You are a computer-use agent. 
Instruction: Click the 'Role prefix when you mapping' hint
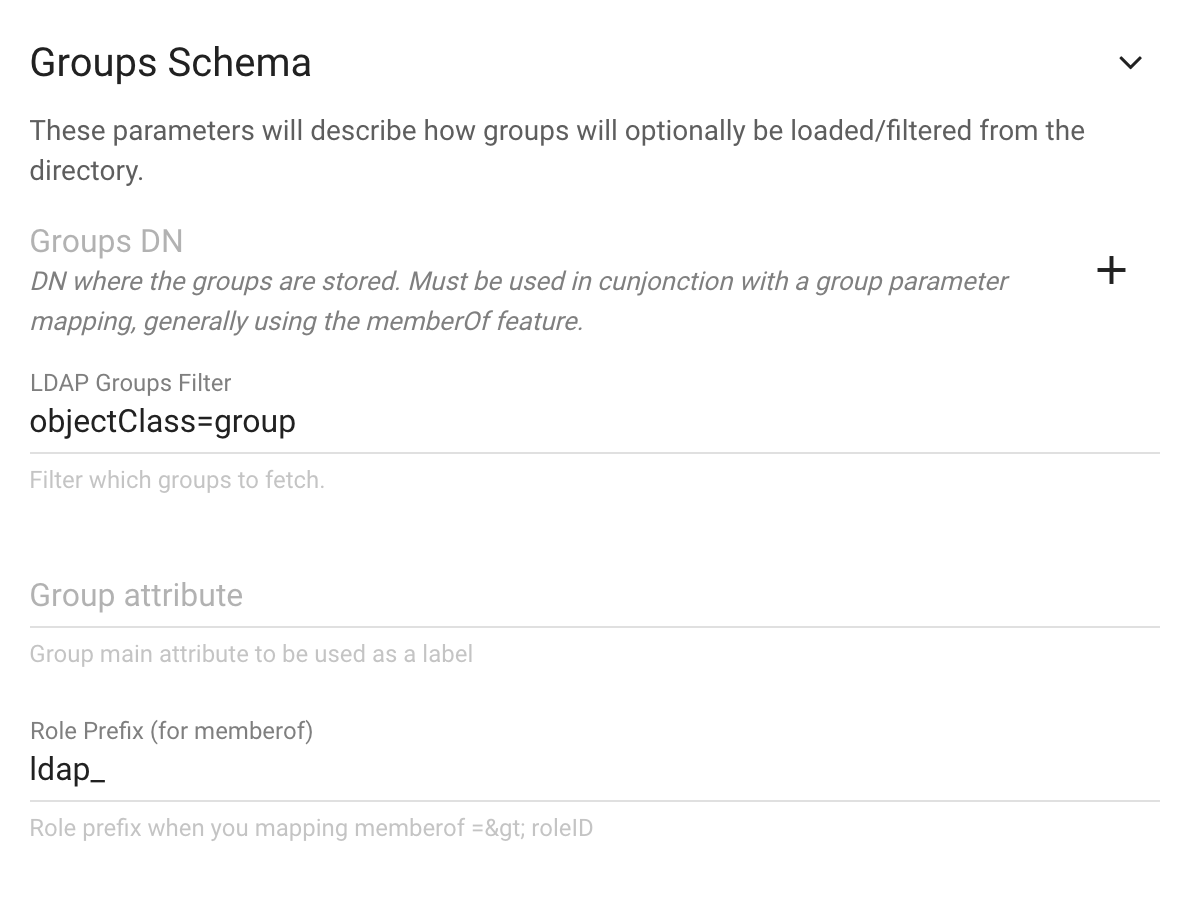coord(311,828)
